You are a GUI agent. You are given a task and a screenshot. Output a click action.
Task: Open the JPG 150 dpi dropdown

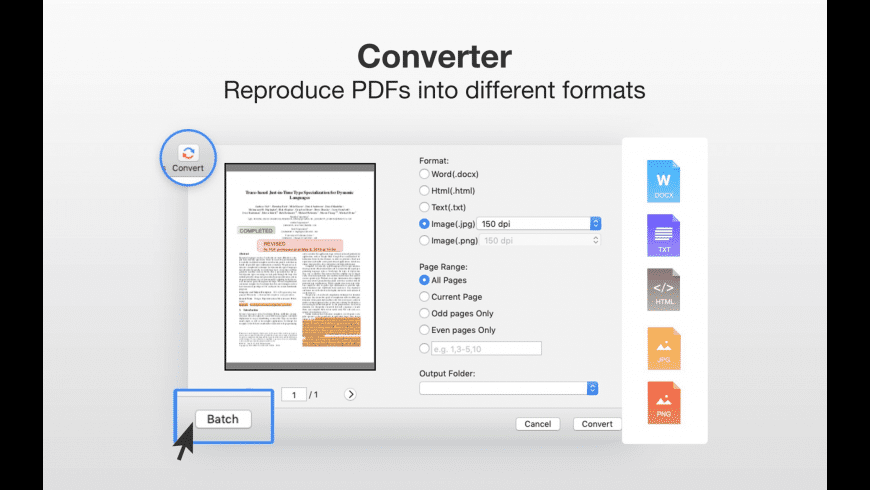(539, 224)
